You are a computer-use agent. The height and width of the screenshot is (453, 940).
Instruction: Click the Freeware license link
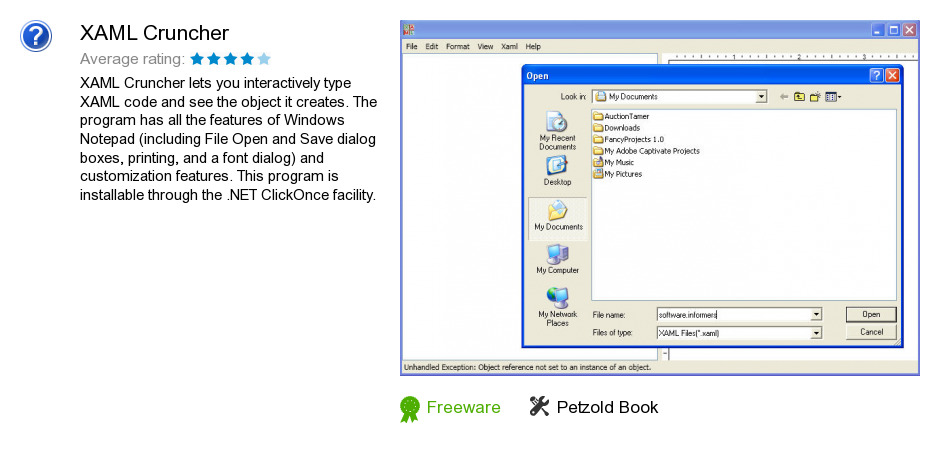(x=463, y=407)
